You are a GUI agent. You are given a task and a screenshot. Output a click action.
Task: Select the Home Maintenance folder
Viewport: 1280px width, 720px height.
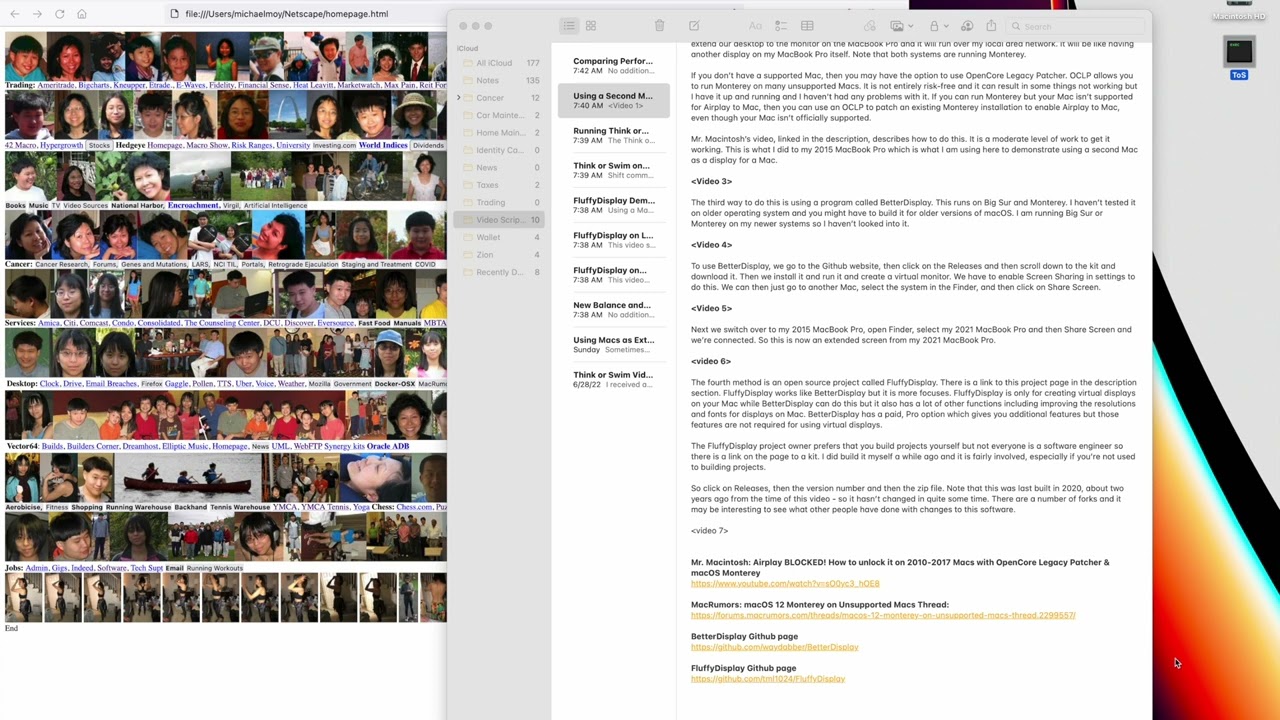[501, 133]
